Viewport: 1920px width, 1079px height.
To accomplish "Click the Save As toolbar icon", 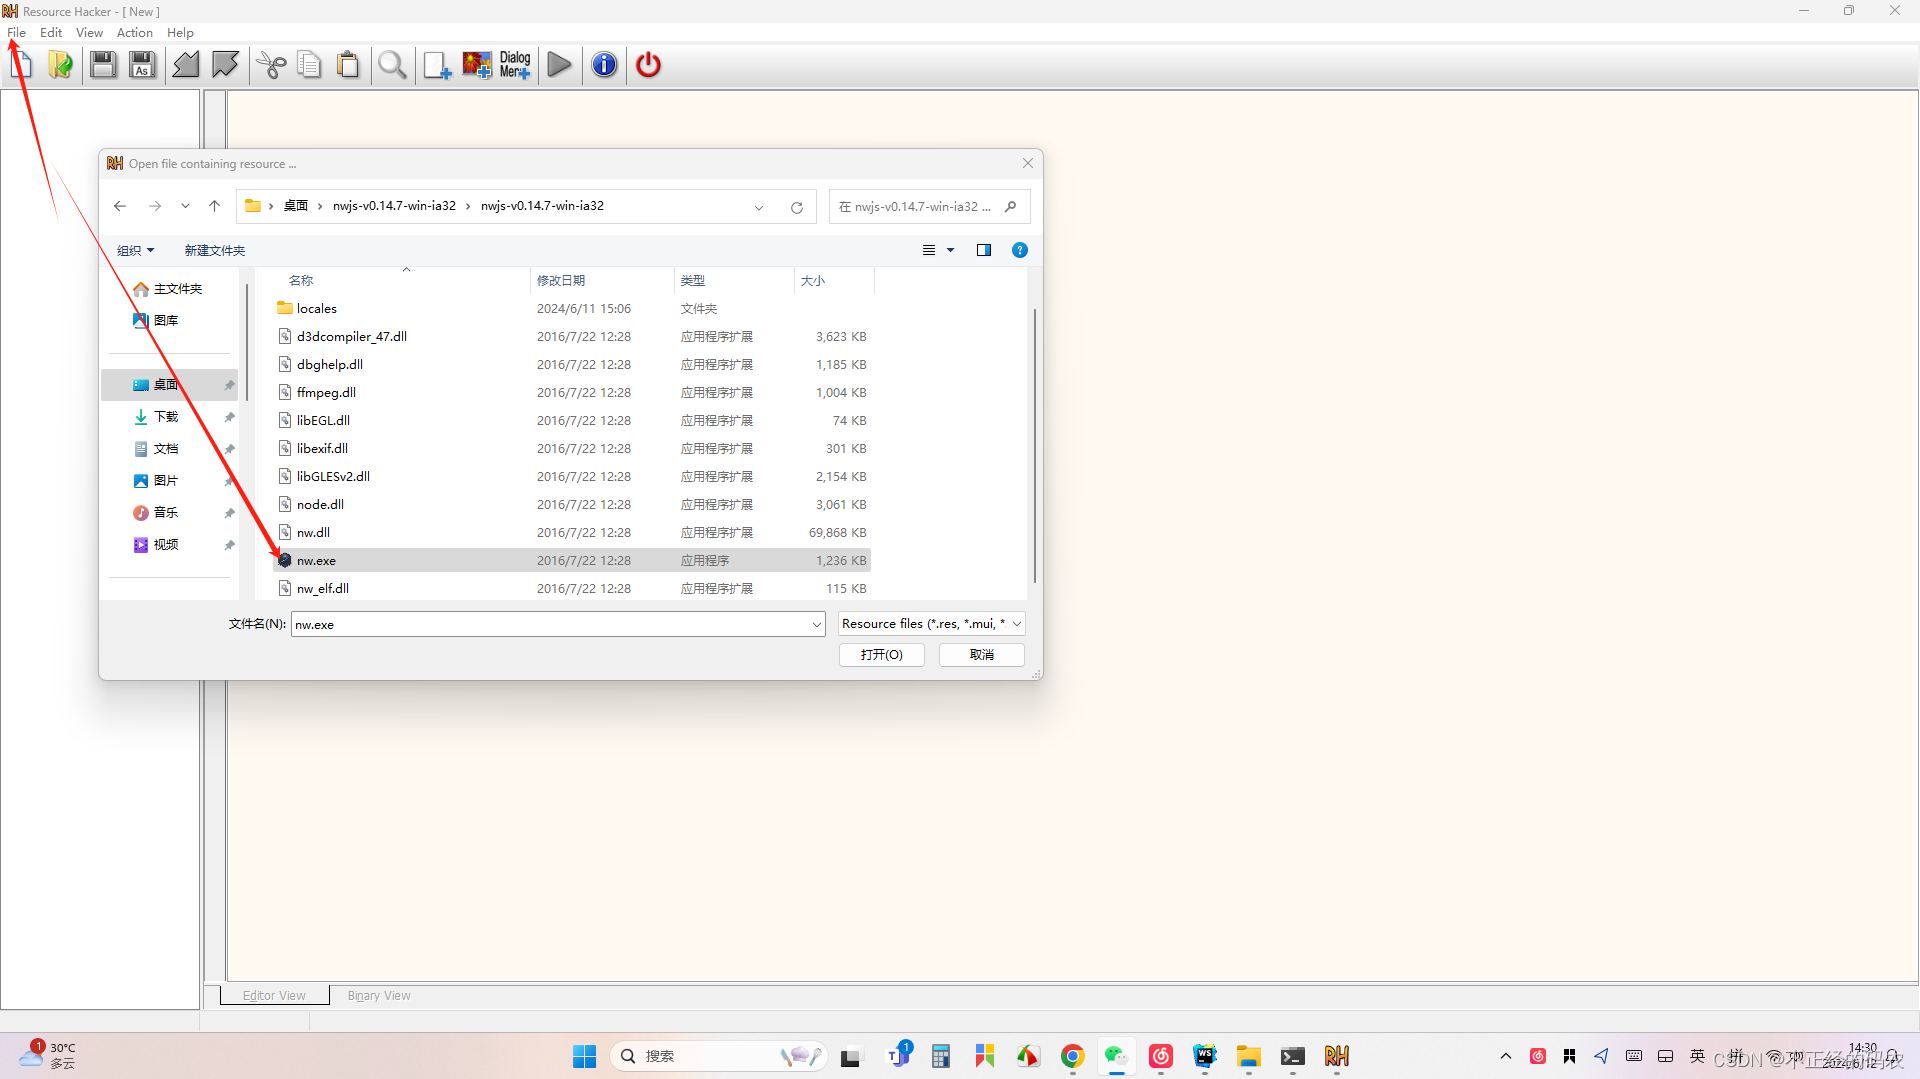I will (142, 65).
